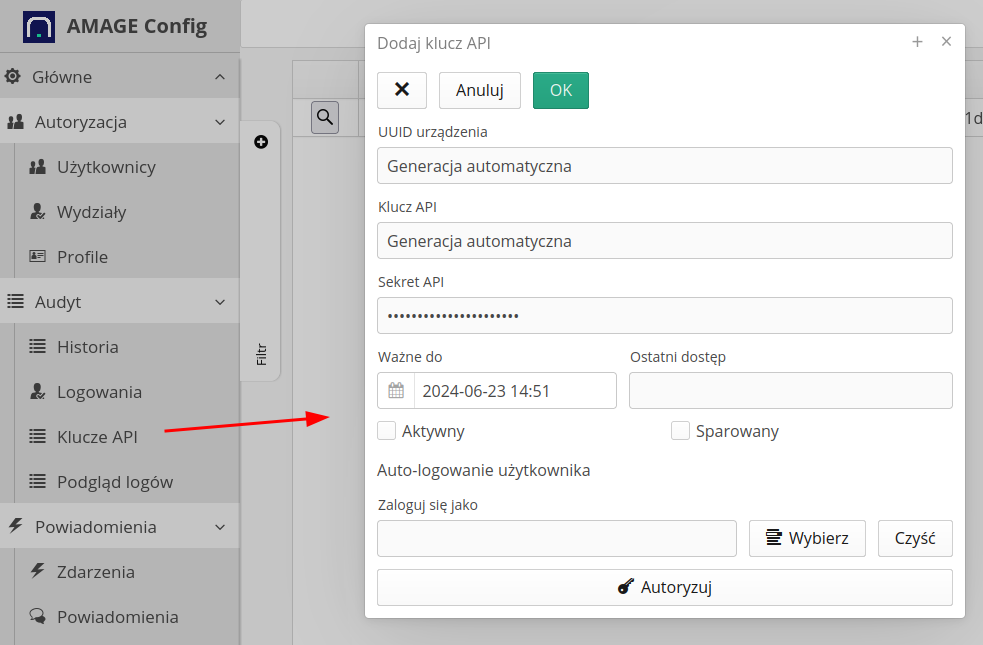Enable the Aktywny checkbox
The width and height of the screenshot is (983, 645).
point(387,431)
